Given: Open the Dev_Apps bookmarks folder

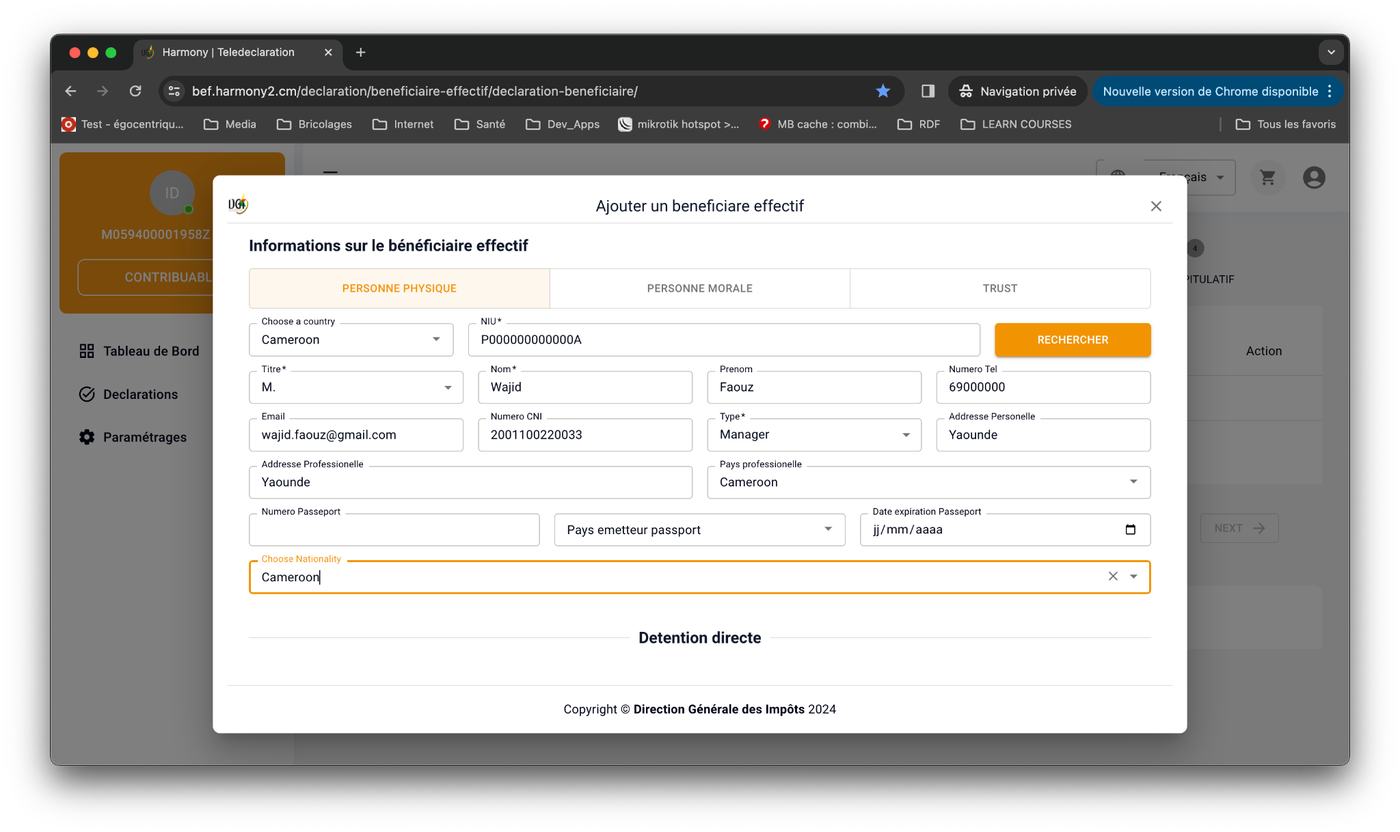Looking at the screenshot, I should [x=562, y=124].
